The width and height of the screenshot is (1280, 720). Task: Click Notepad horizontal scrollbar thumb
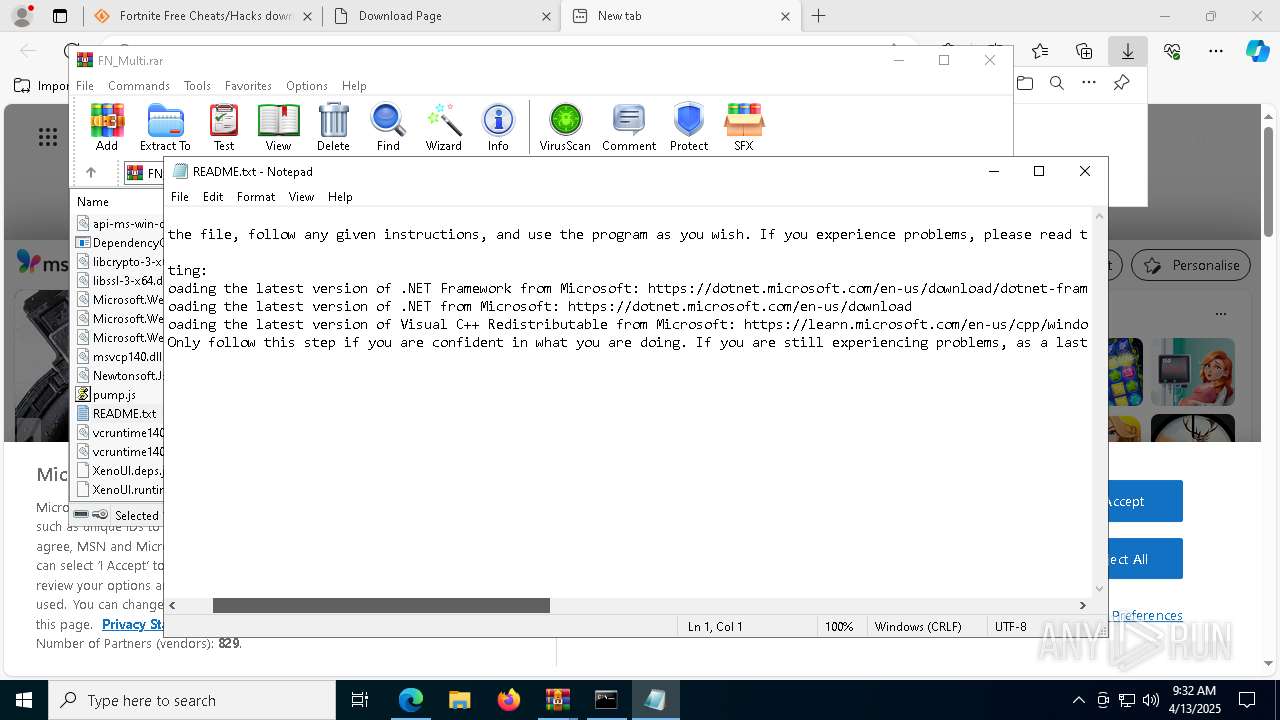coord(381,605)
